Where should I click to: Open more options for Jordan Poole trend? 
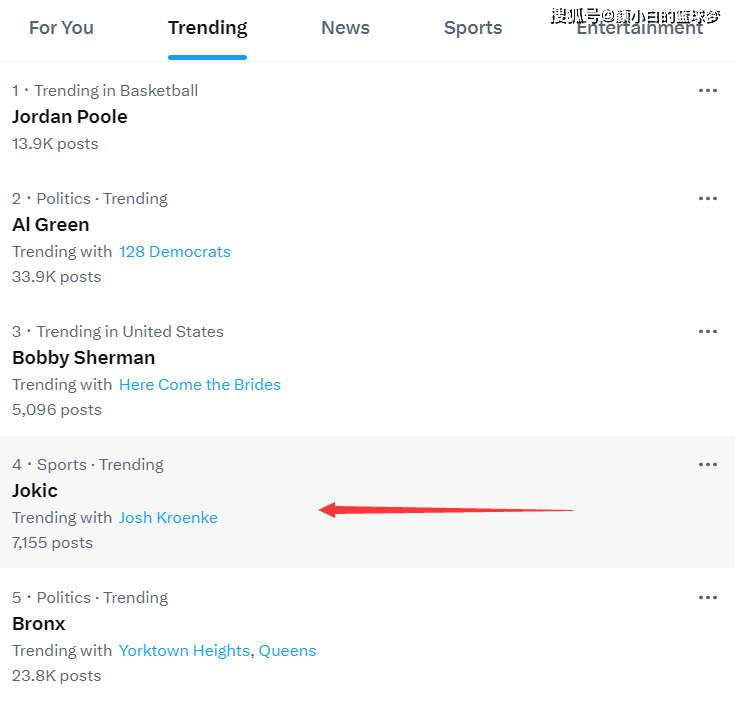pyautogui.click(x=707, y=90)
